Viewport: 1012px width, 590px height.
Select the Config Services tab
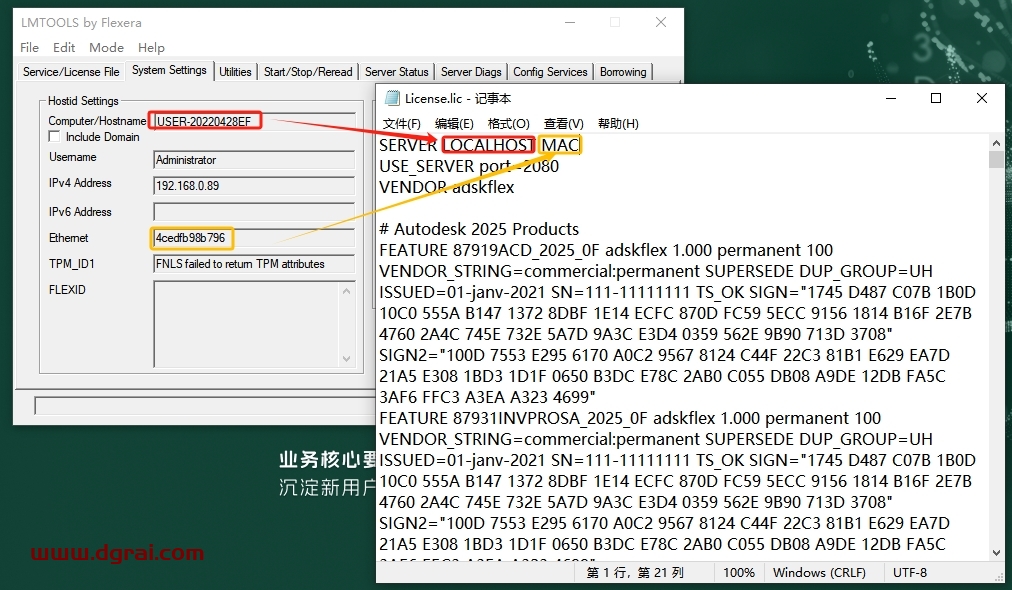click(x=550, y=72)
